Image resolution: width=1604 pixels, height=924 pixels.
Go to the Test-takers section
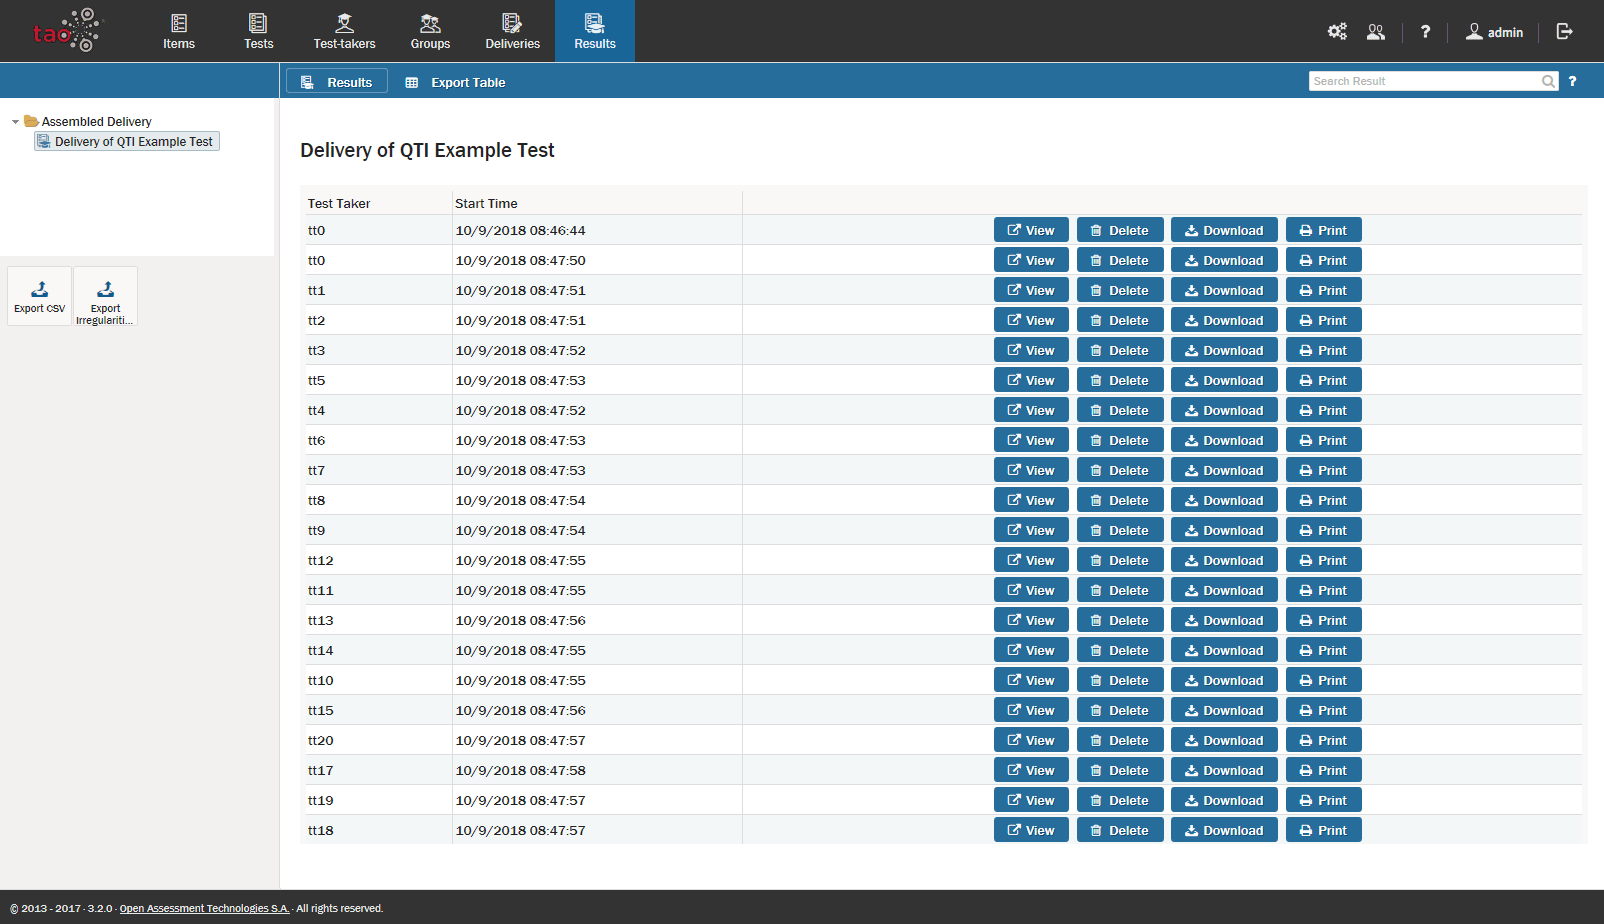point(344,32)
